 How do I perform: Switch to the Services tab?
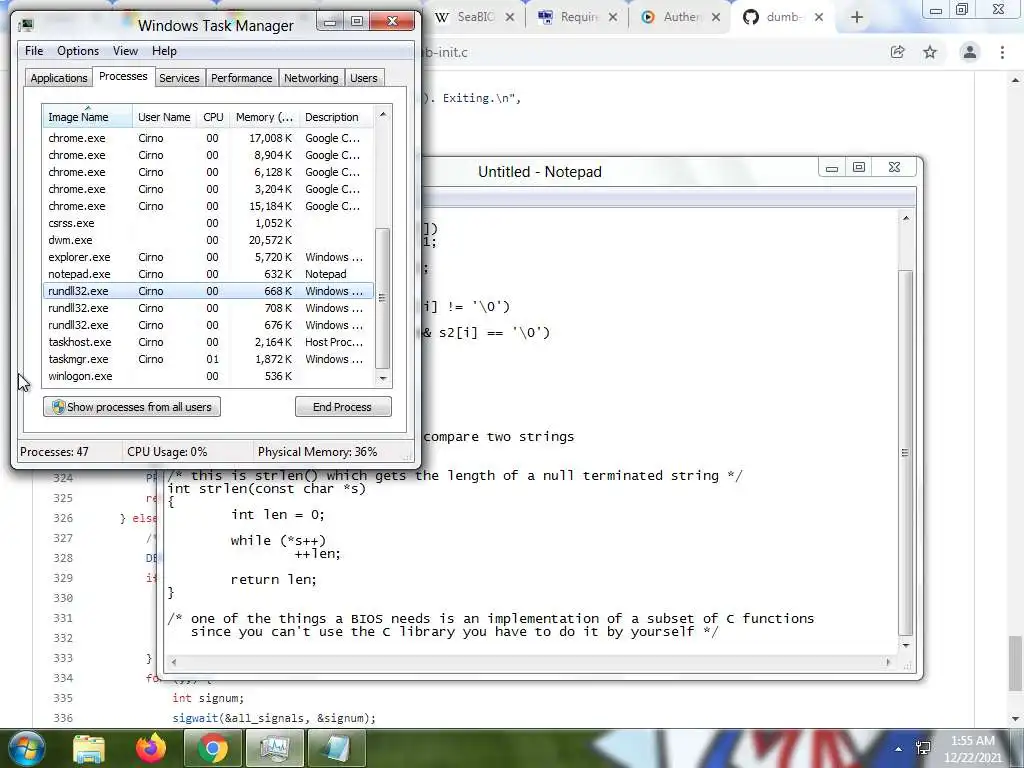tap(179, 78)
